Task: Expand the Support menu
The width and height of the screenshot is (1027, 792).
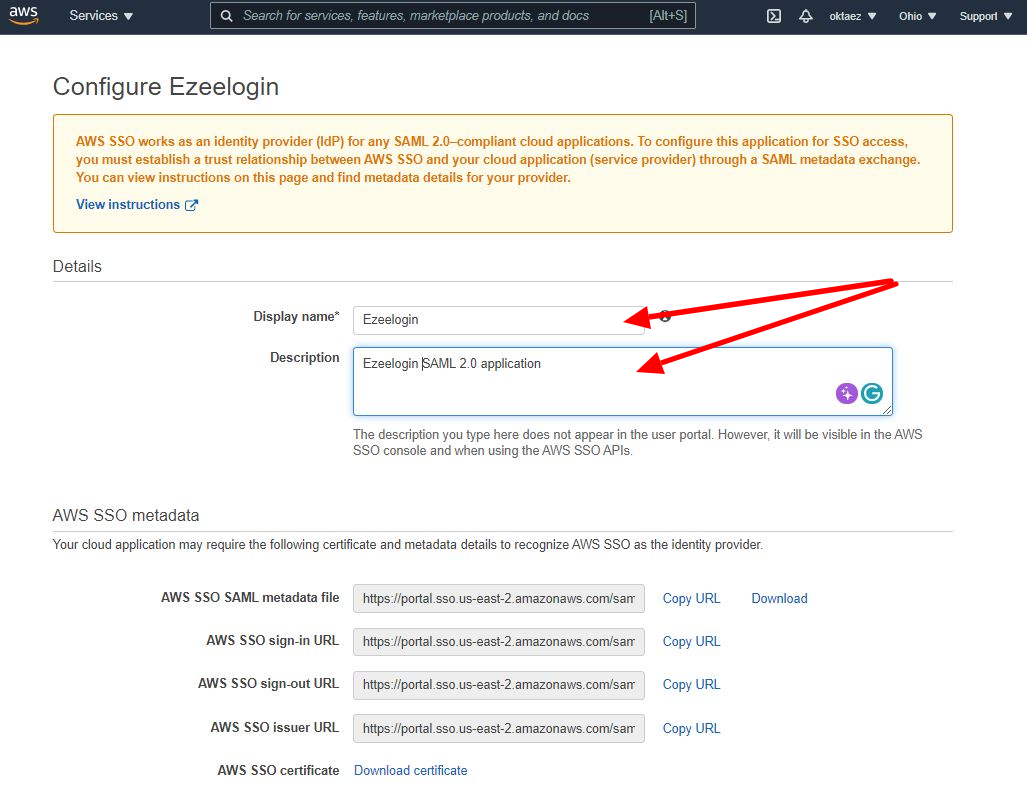Action: coord(985,16)
